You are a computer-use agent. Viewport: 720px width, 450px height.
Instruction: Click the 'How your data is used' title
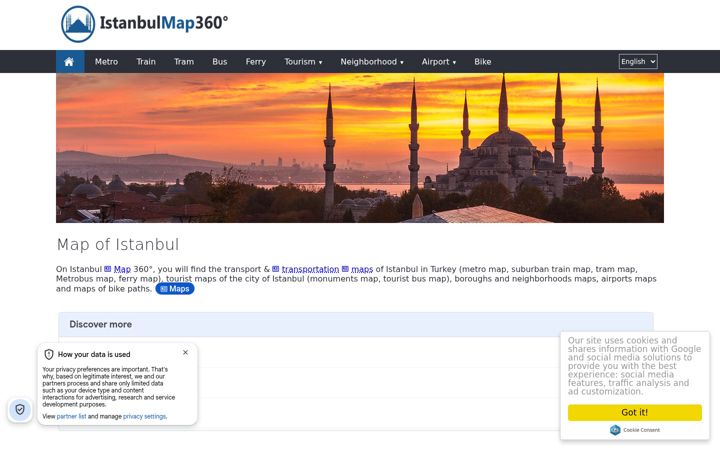(94, 354)
